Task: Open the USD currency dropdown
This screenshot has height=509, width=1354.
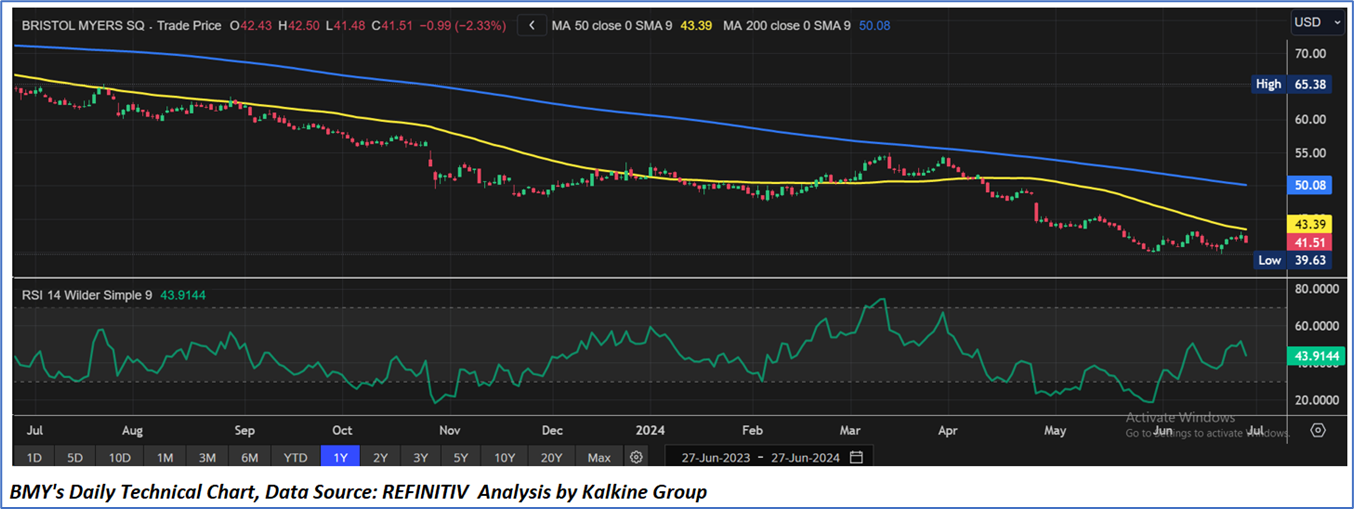Action: tap(1318, 22)
